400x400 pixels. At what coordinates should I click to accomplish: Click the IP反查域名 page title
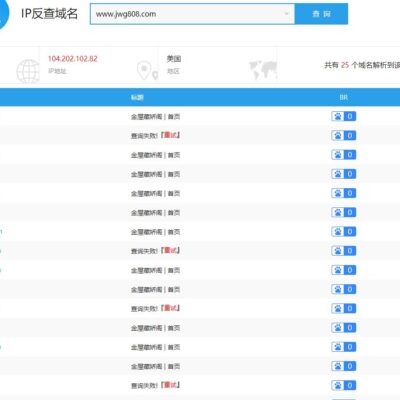tap(50, 14)
